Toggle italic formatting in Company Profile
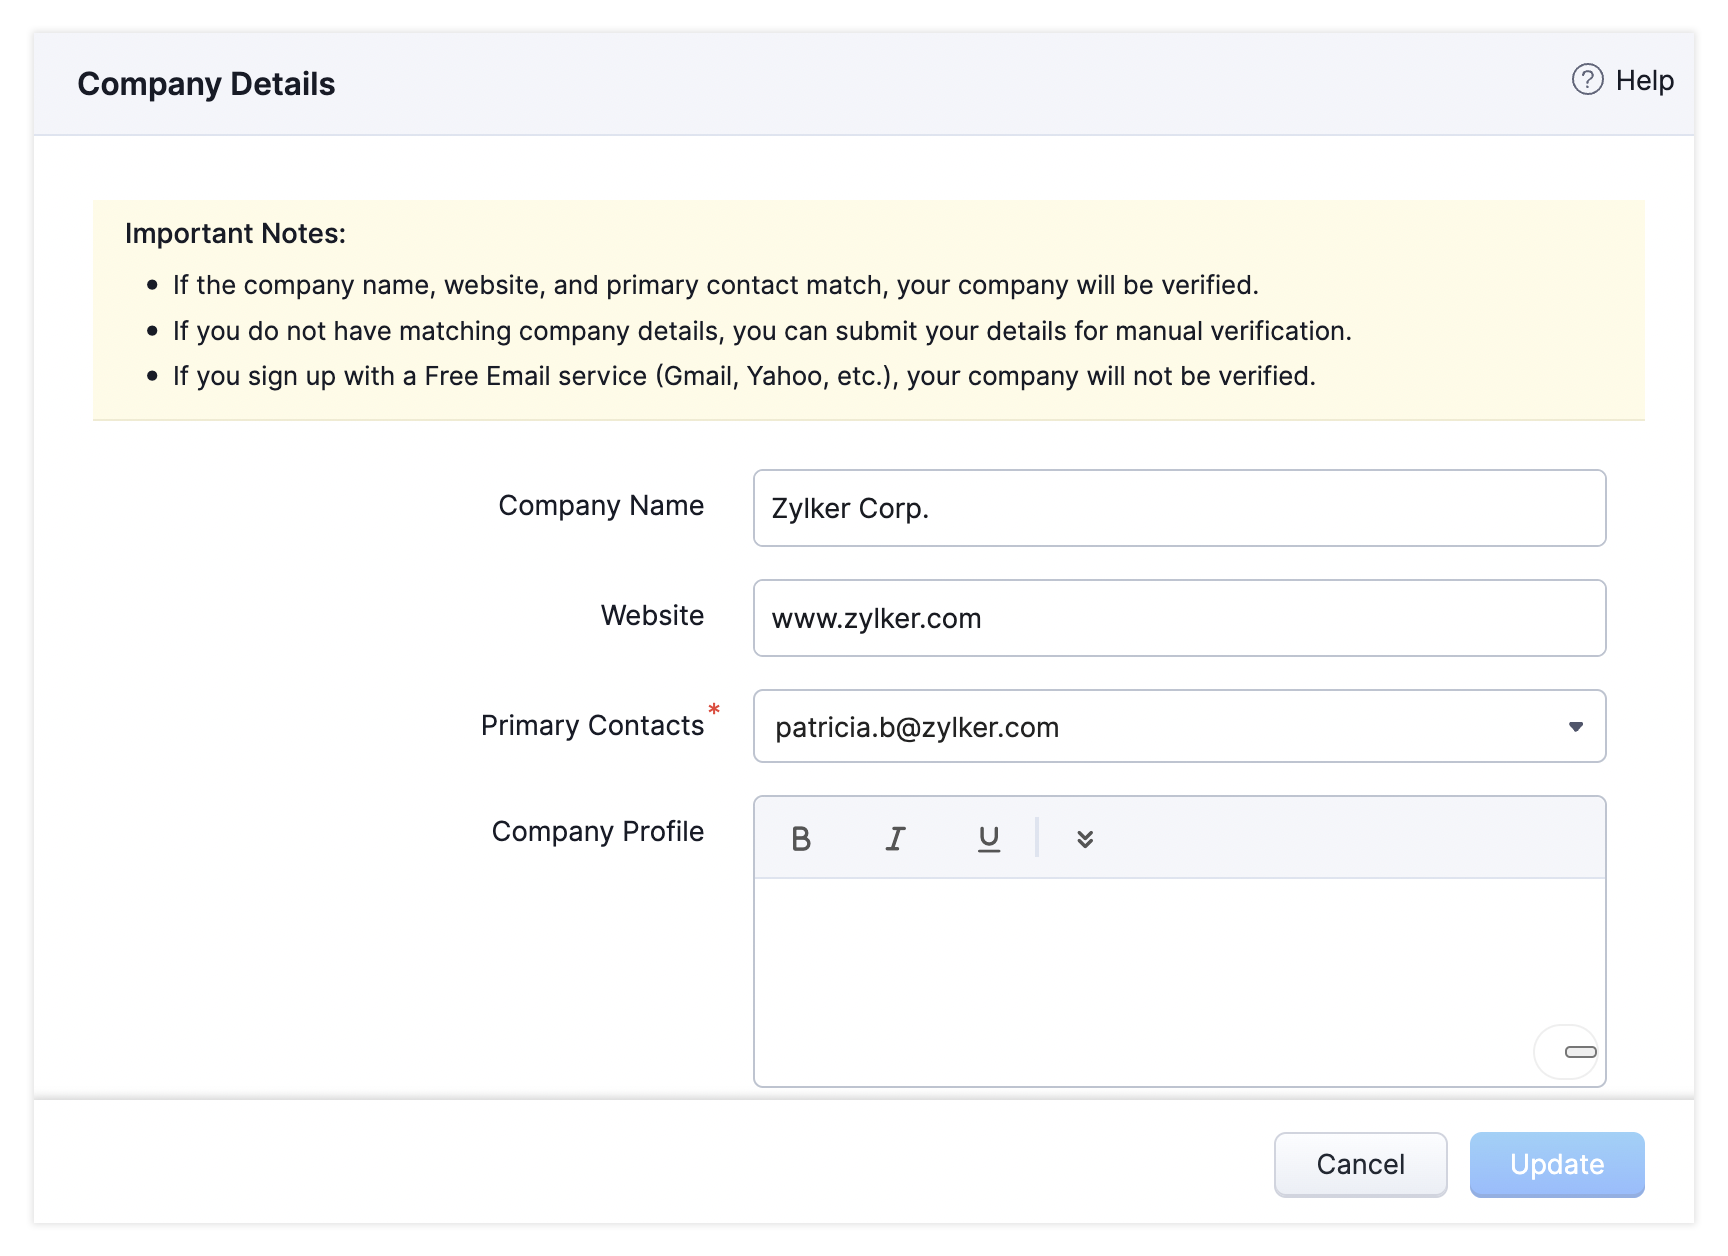 [x=895, y=839]
